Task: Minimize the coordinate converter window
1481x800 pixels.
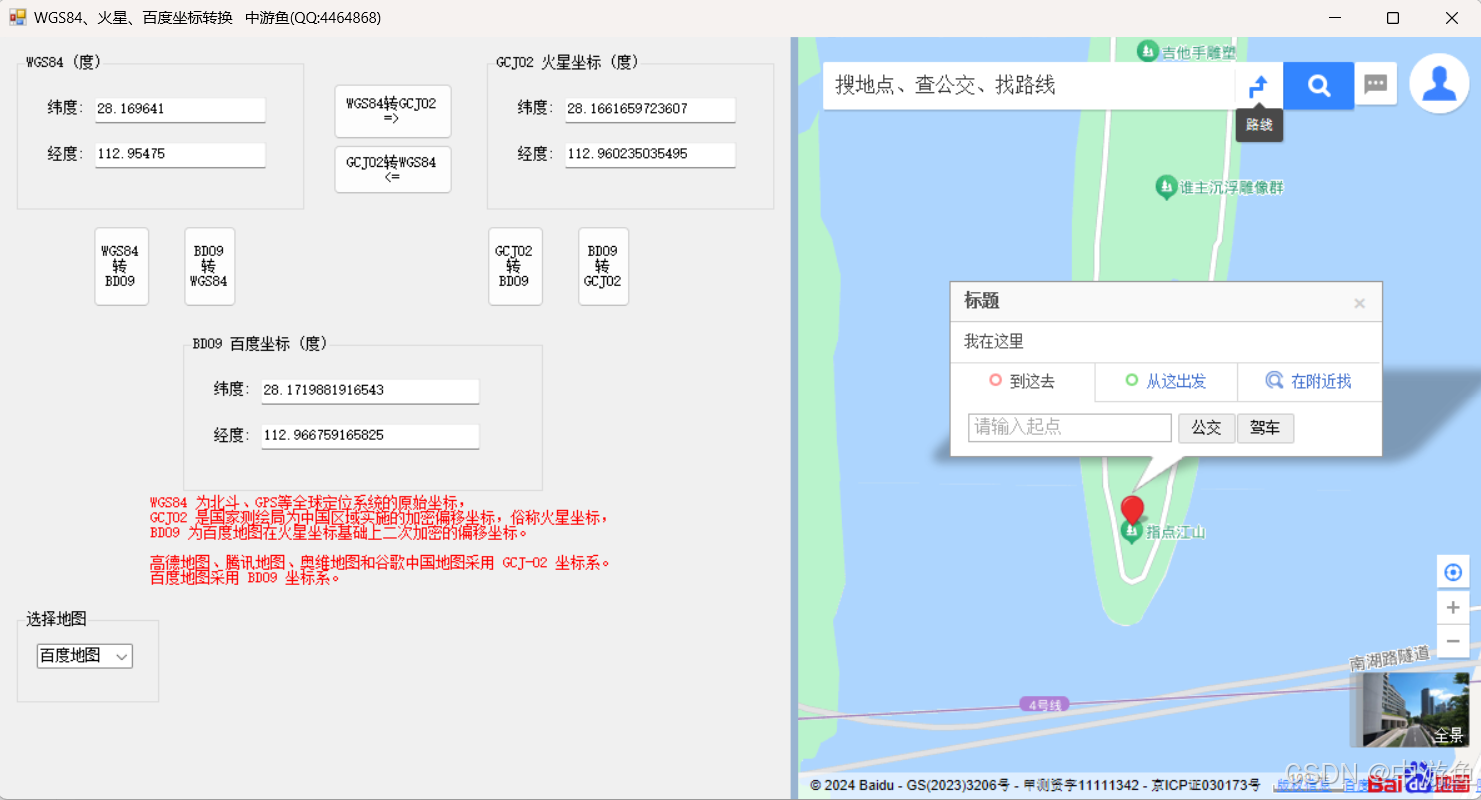Action: pos(1334,18)
